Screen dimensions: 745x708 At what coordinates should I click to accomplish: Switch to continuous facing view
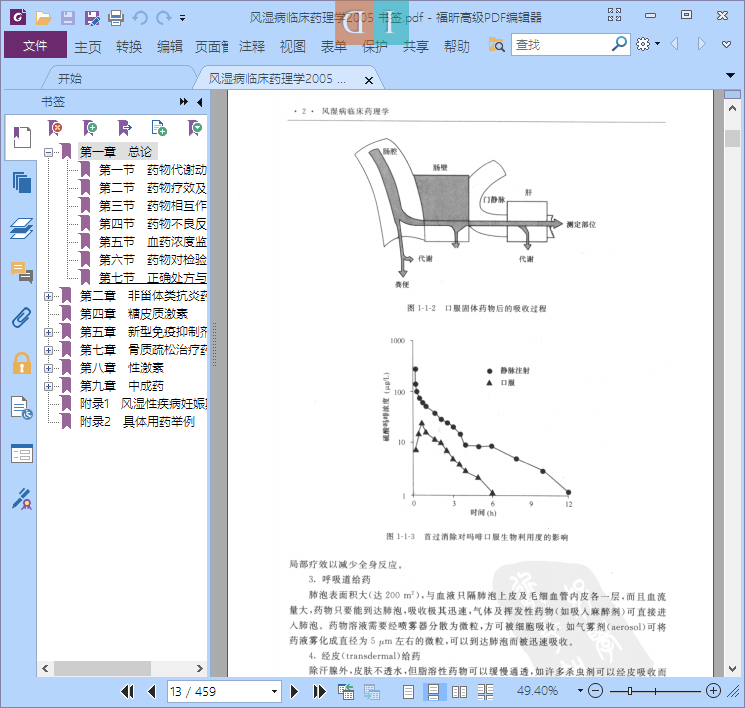point(486,691)
